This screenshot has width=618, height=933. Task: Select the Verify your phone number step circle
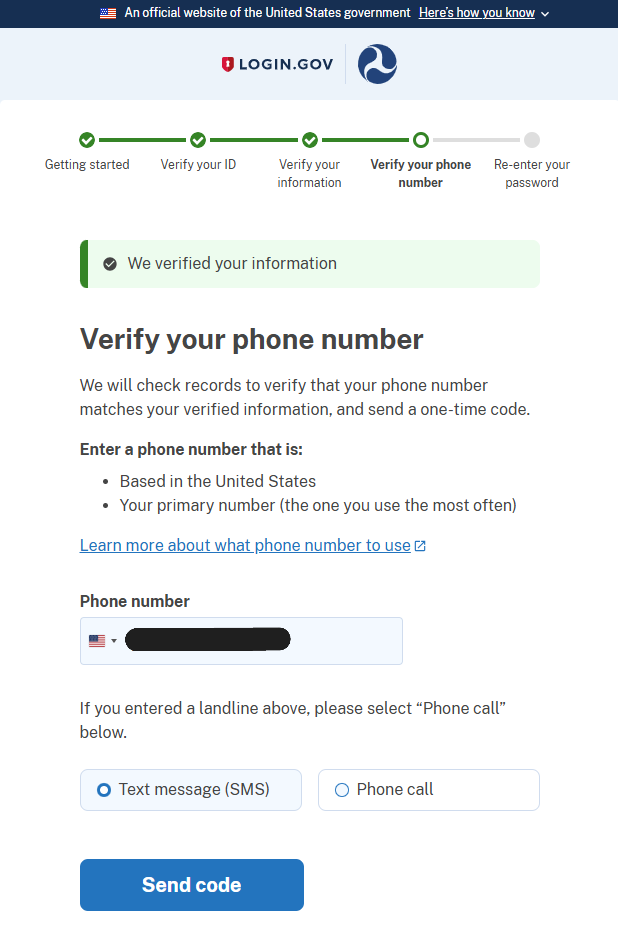pyautogui.click(x=420, y=140)
